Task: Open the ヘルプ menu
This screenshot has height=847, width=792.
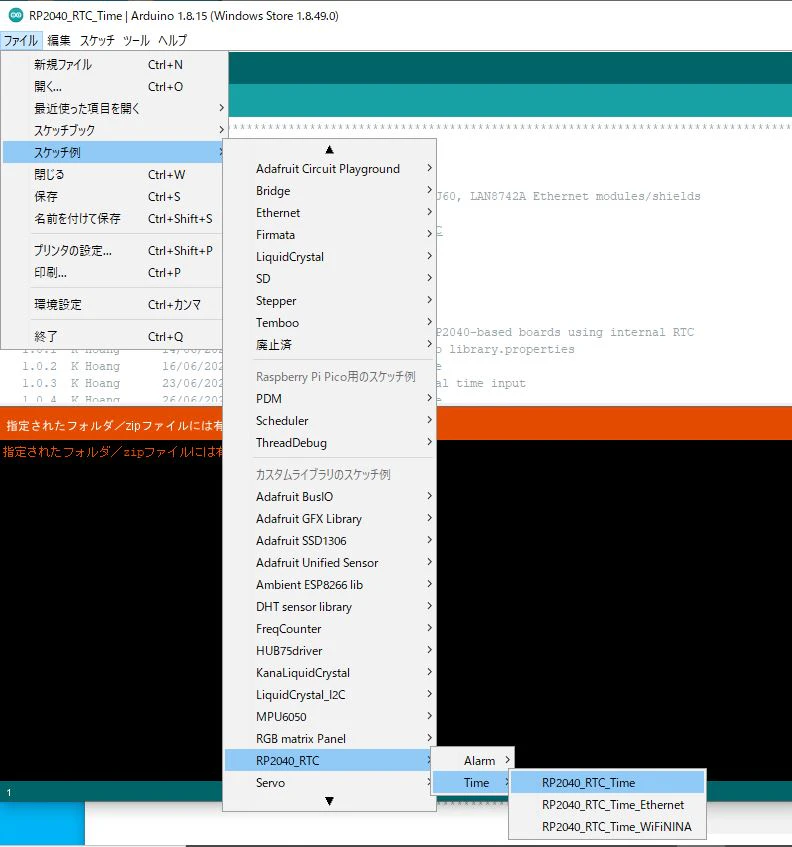Action: click(172, 41)
